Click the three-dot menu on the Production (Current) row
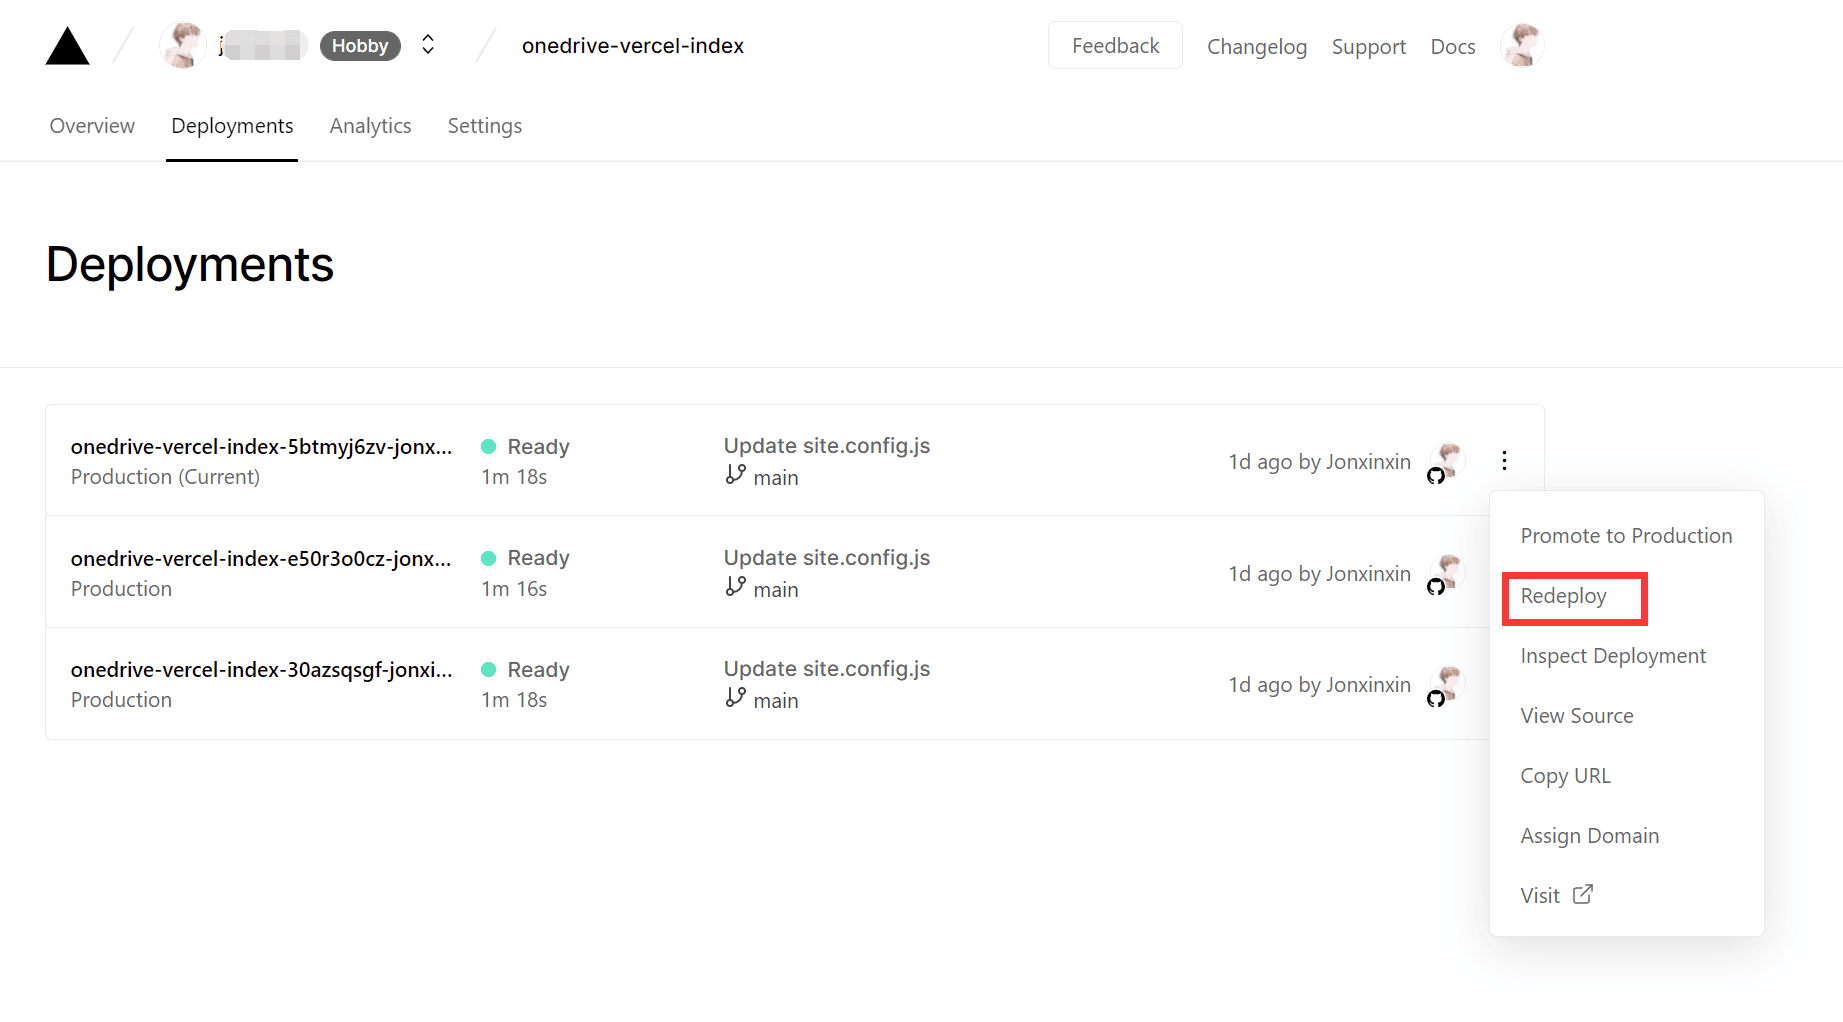 pos(1504,461)
